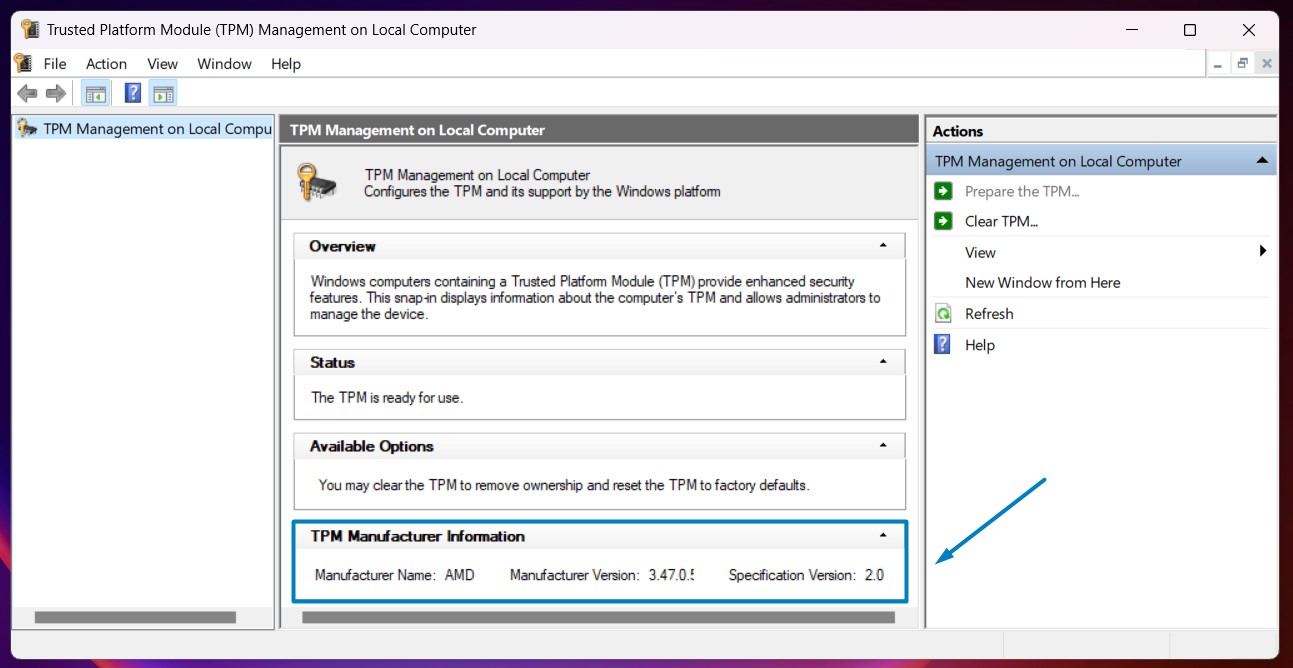Open the Help menu in the menu bar
The height and width of the screenshot is (668, 1293).
tap(286, 64)
